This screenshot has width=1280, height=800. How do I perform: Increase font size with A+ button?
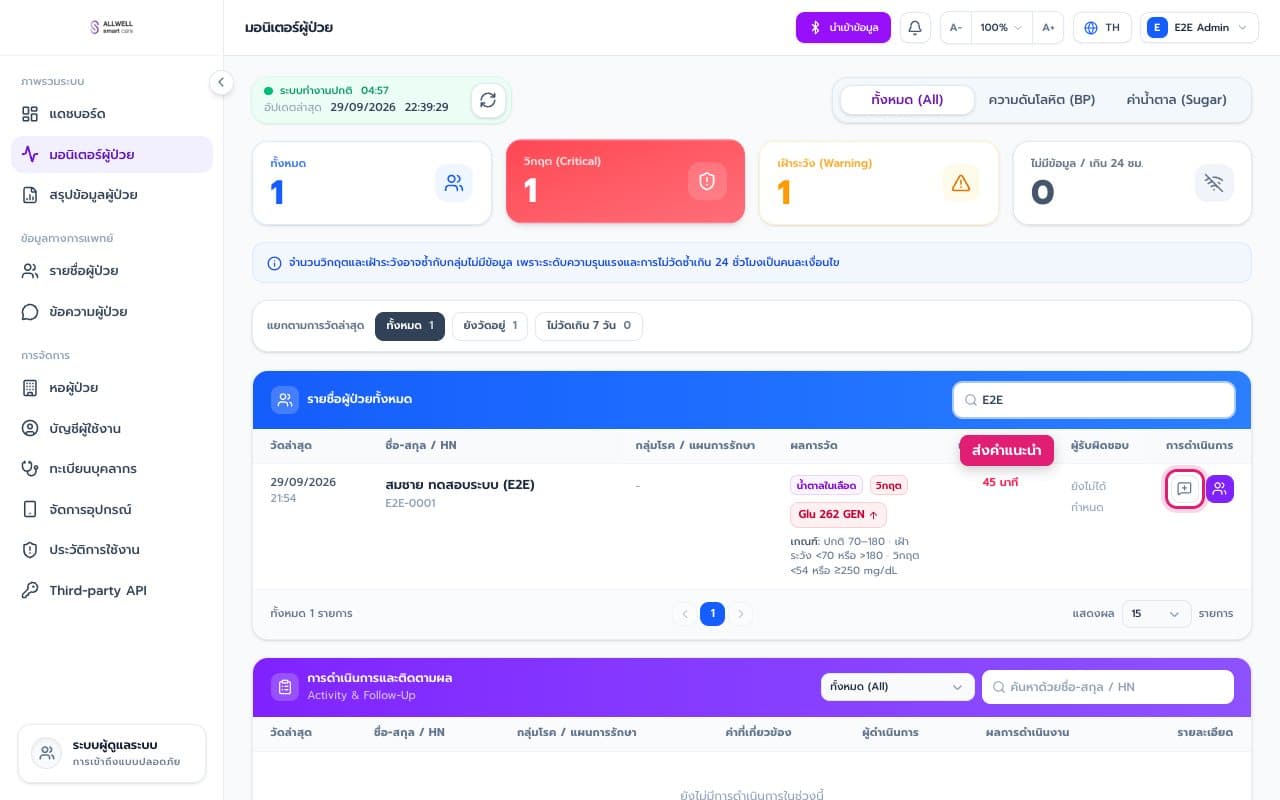coord(1048,28)
